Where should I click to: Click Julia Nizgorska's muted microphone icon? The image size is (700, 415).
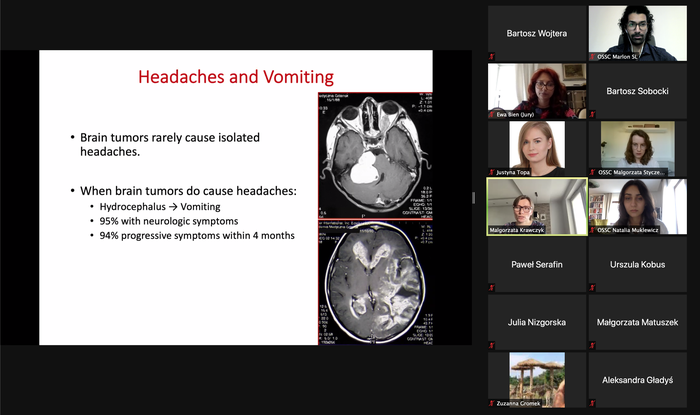pyautogui.click(x=492, y=345)
